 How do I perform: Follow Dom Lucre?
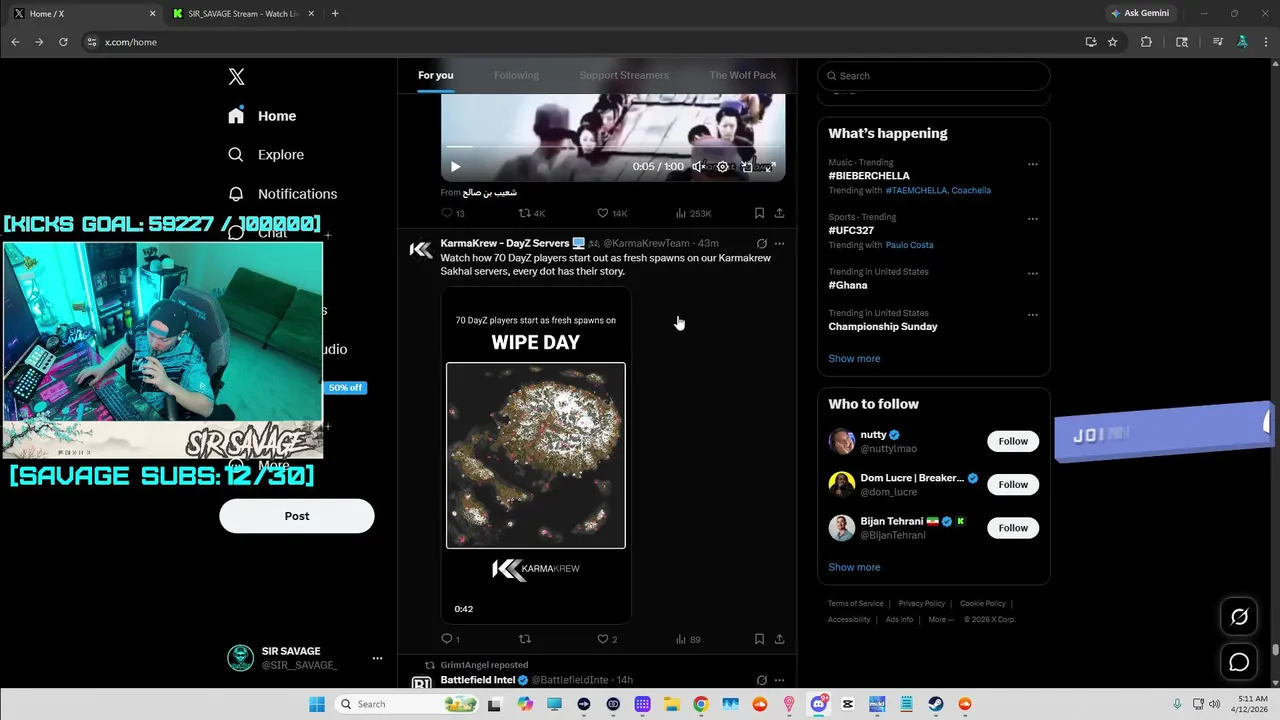[x=1013, y=485]
